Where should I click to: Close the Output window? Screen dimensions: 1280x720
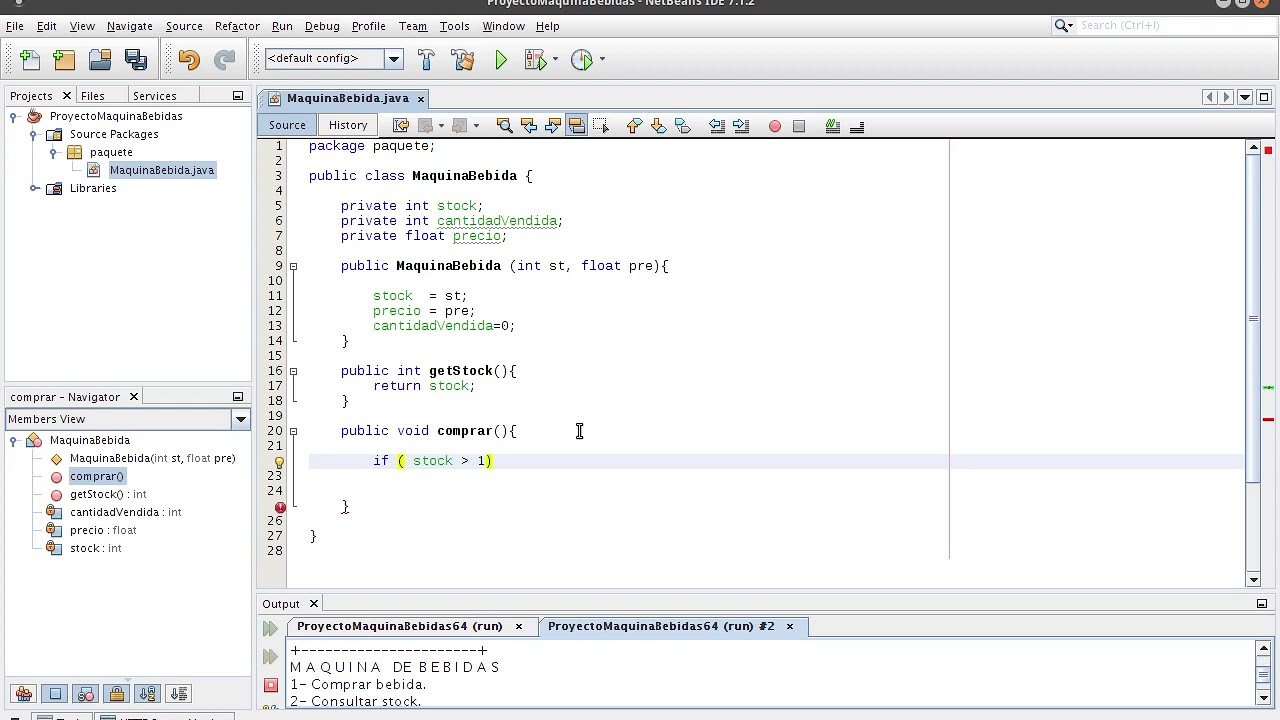point(313,604)
